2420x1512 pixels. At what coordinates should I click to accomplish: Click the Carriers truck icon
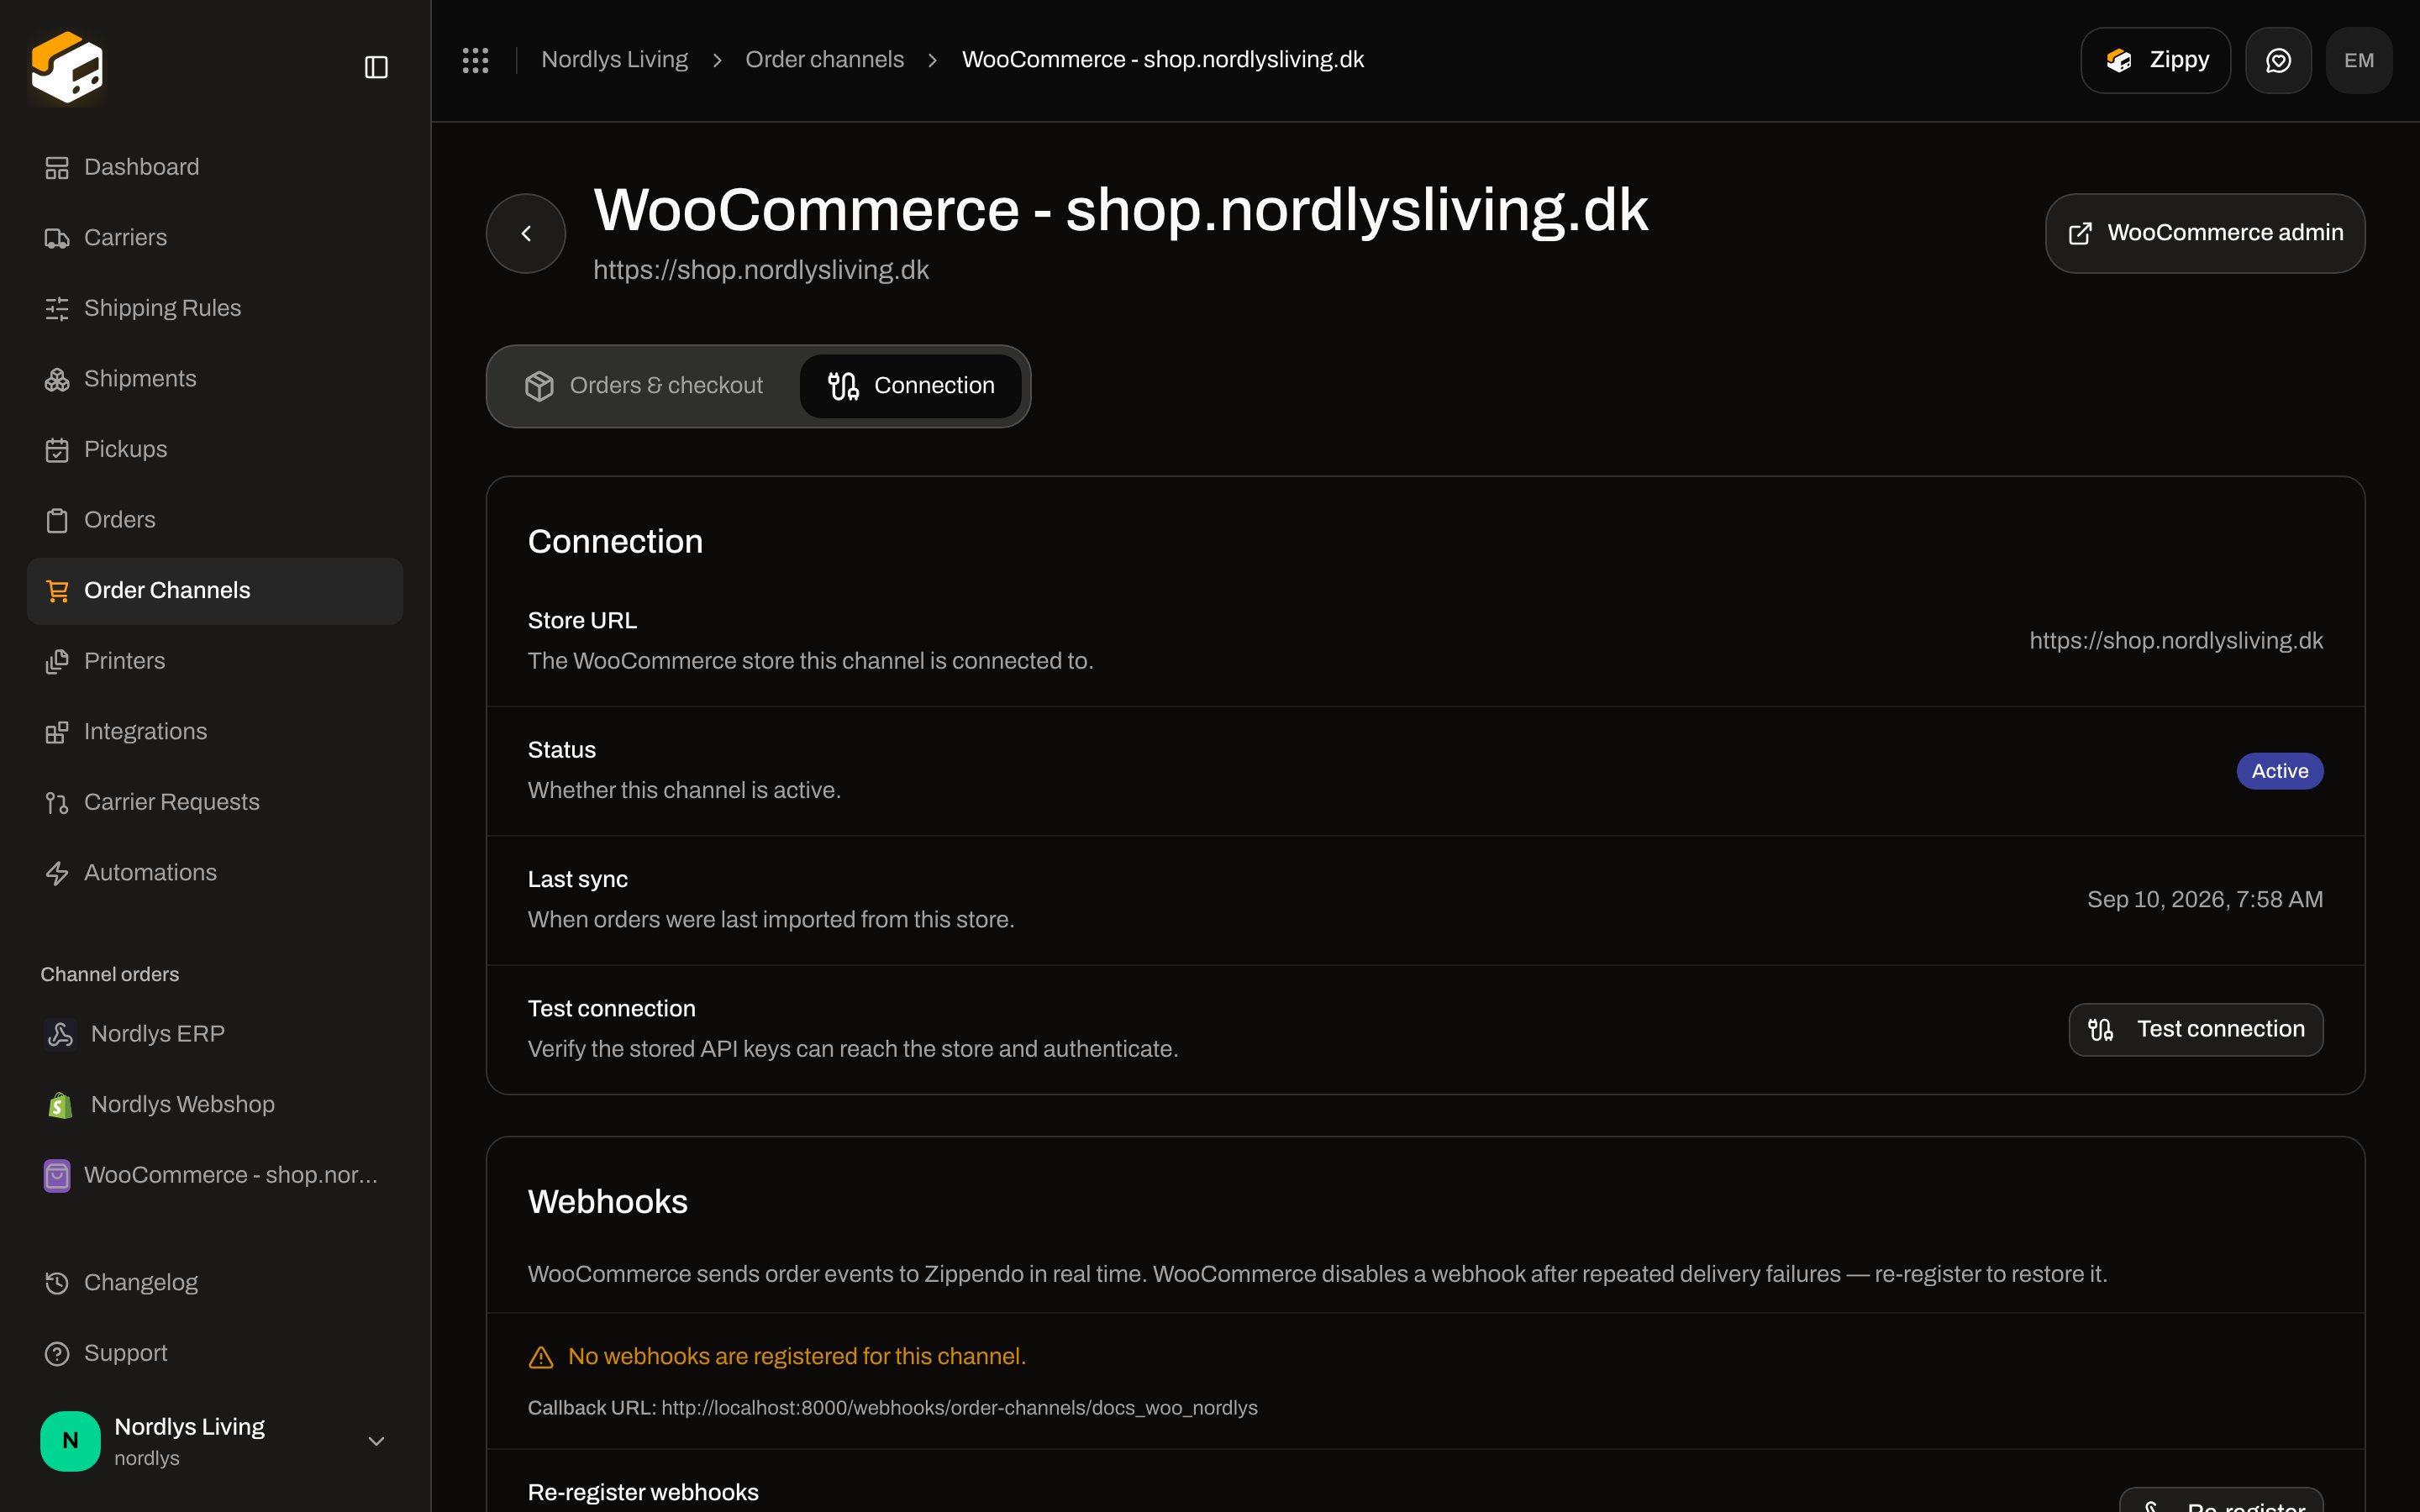[x=57, y=238]
